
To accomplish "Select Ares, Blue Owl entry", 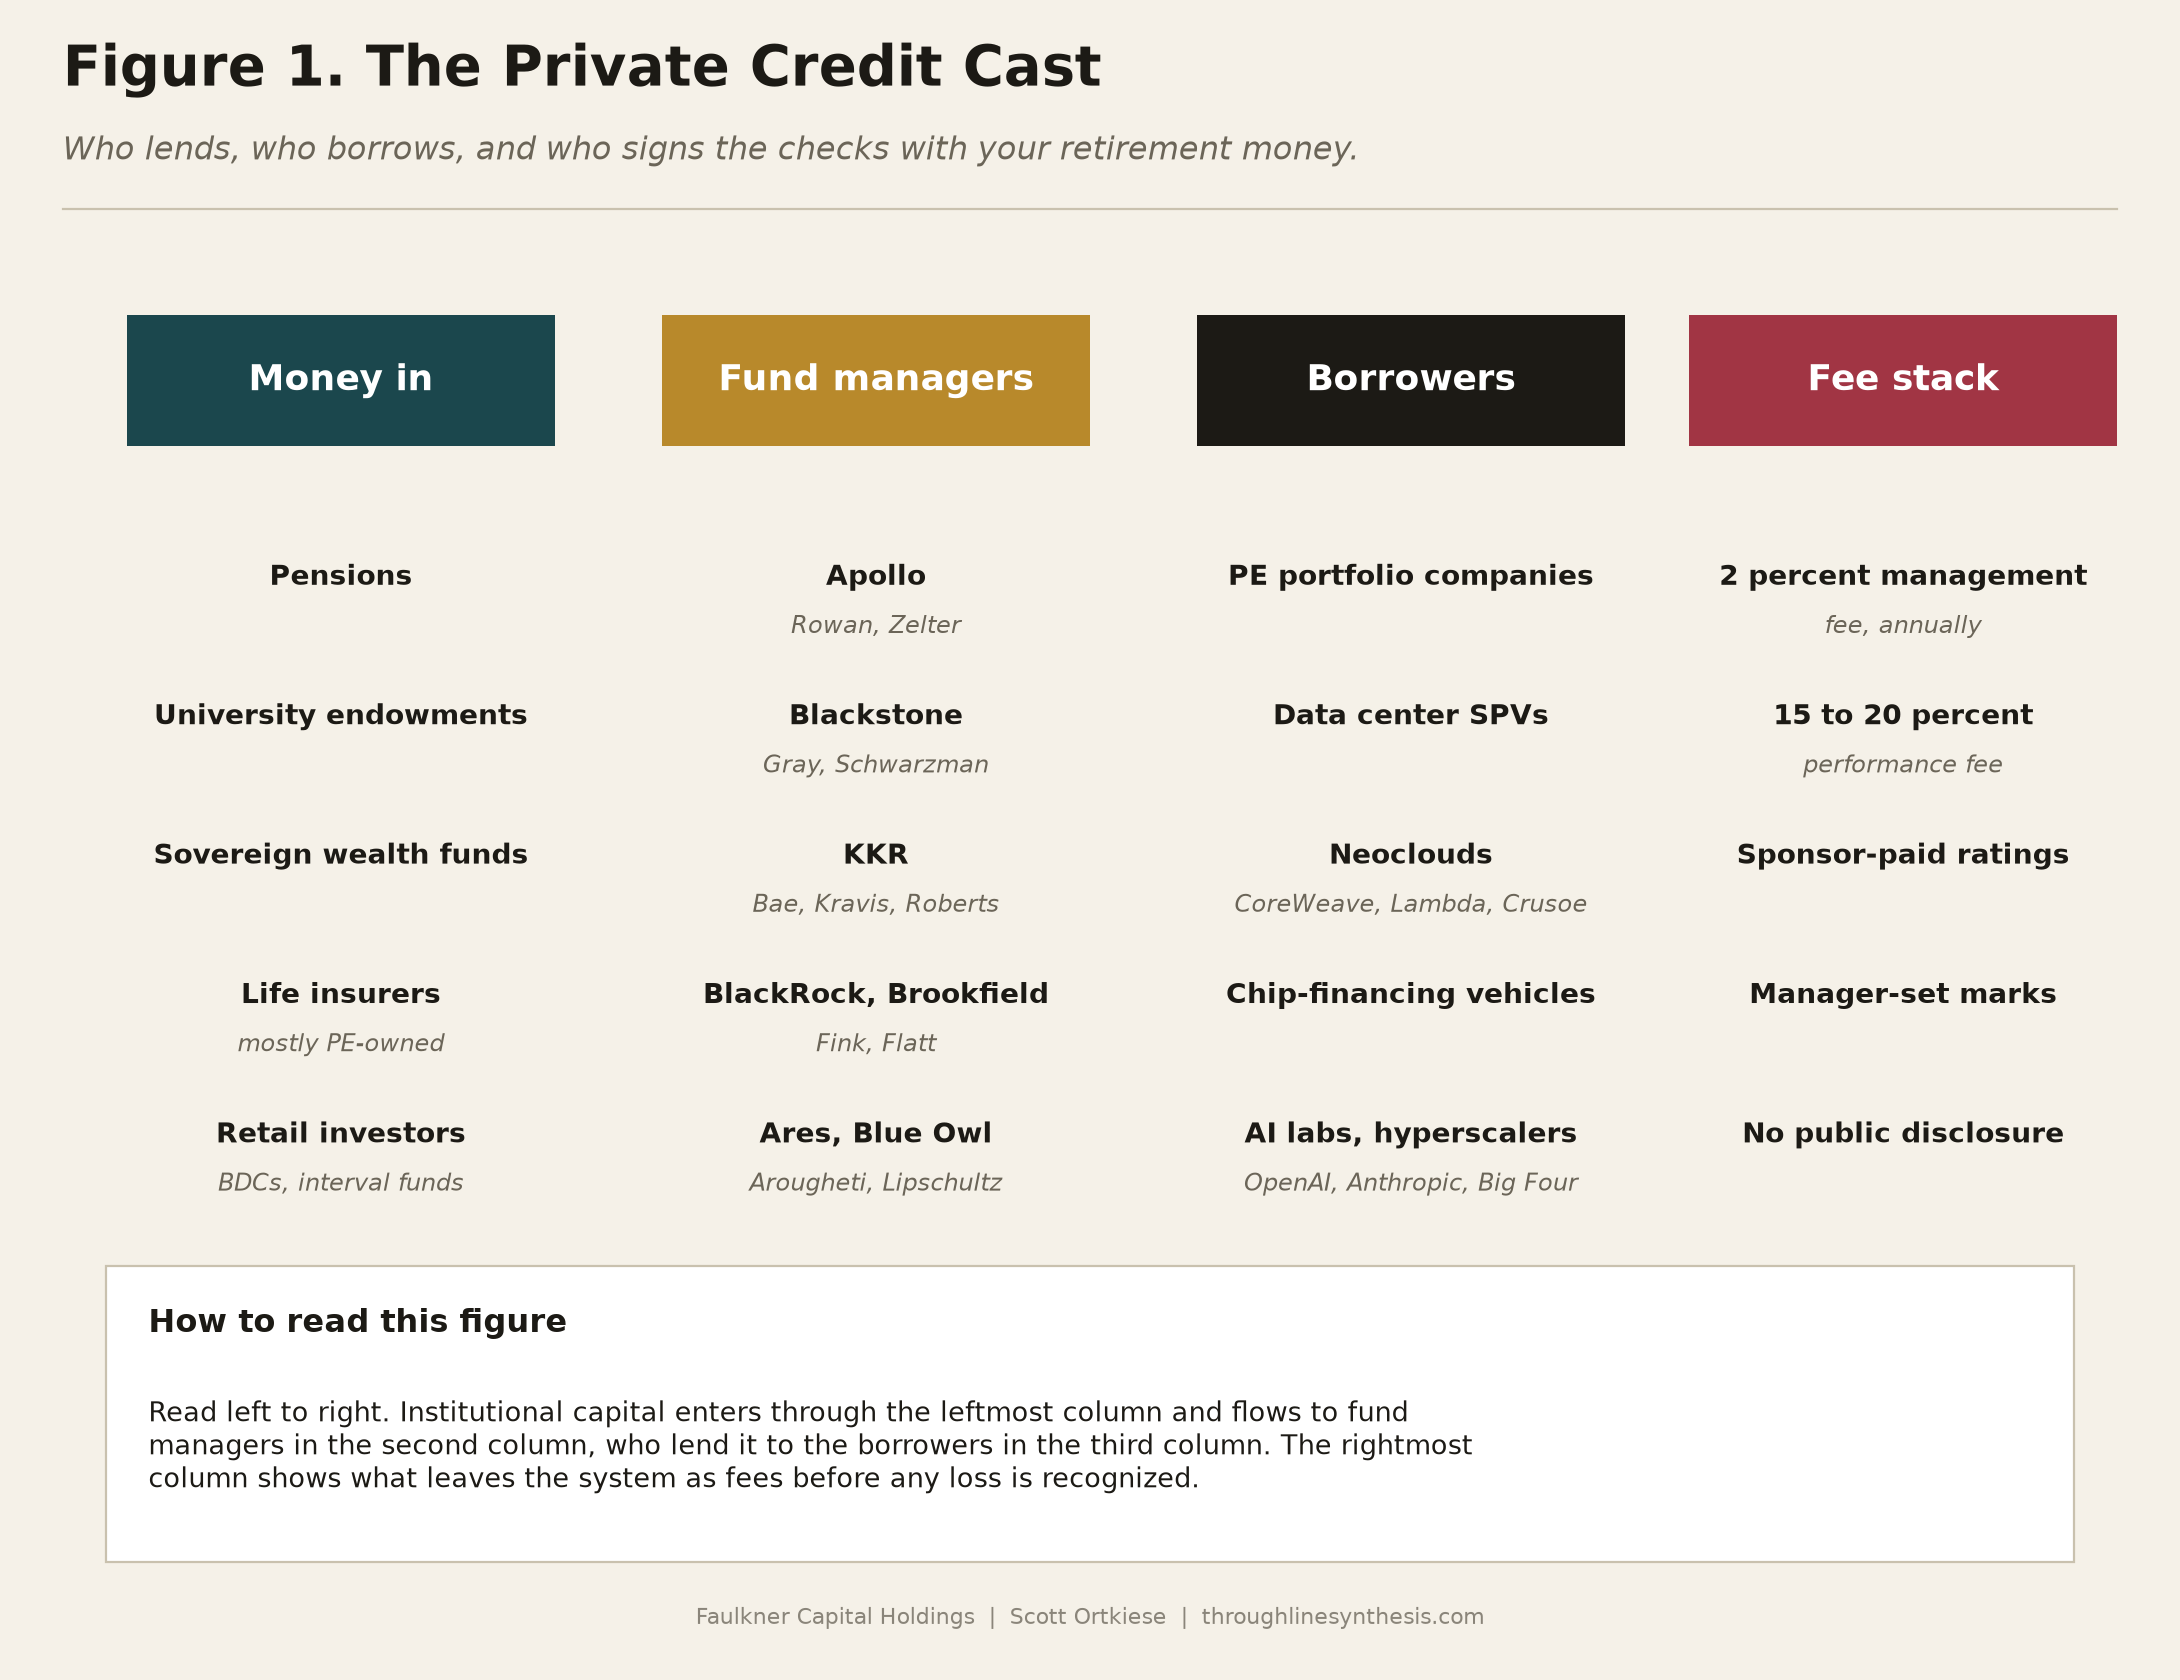I will coord(876,1133).
